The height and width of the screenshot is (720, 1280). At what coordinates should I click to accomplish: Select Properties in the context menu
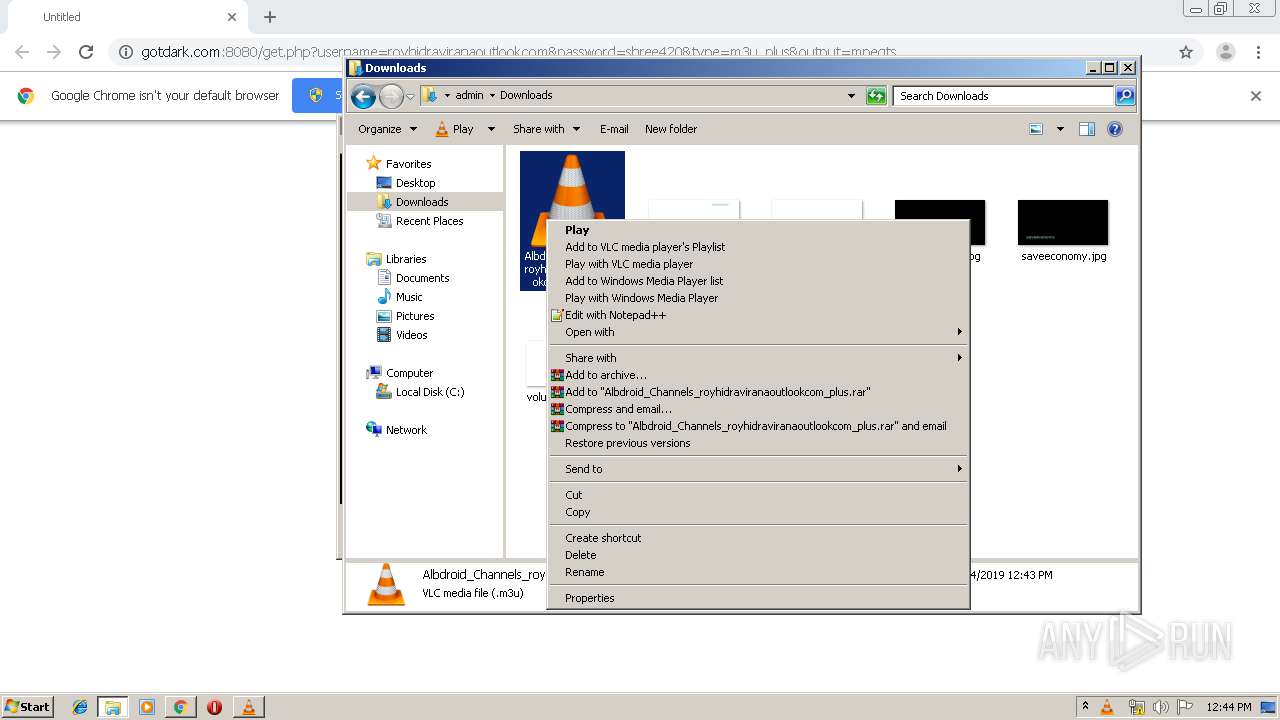(x=757, y=598)
